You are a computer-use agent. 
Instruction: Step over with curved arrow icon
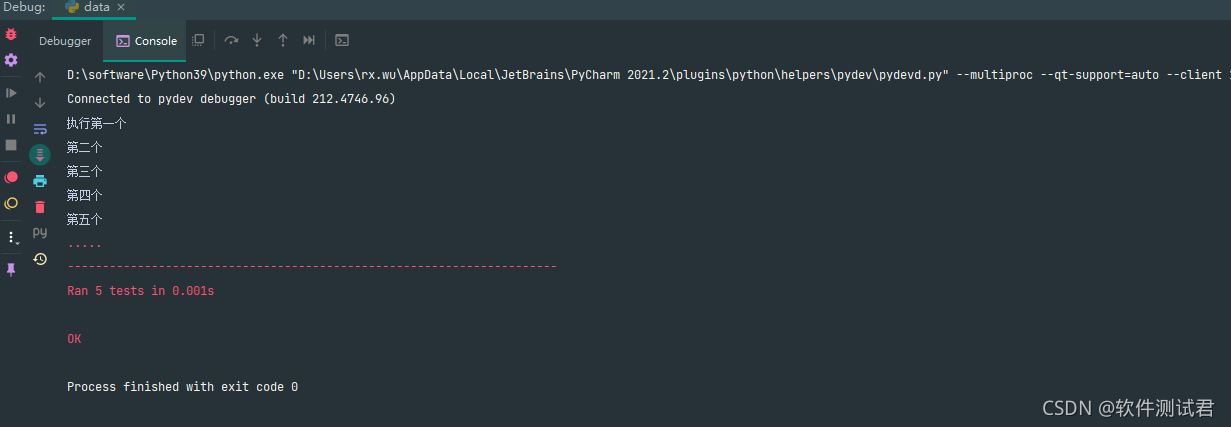231,40
